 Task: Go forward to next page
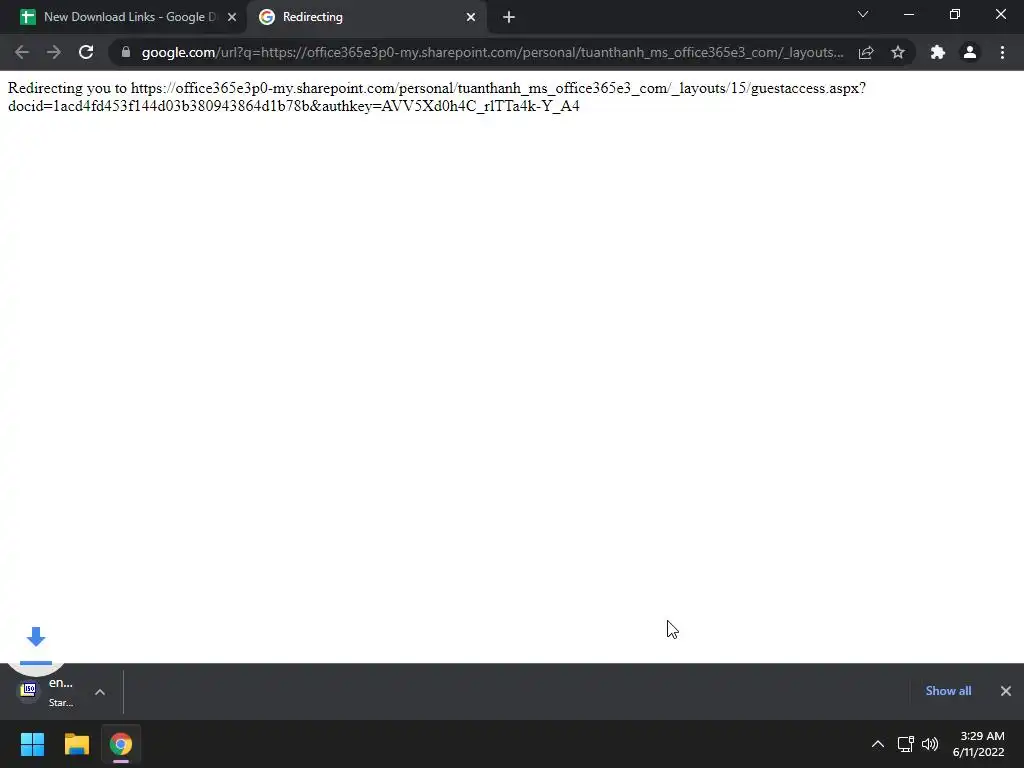pos(54,52)
